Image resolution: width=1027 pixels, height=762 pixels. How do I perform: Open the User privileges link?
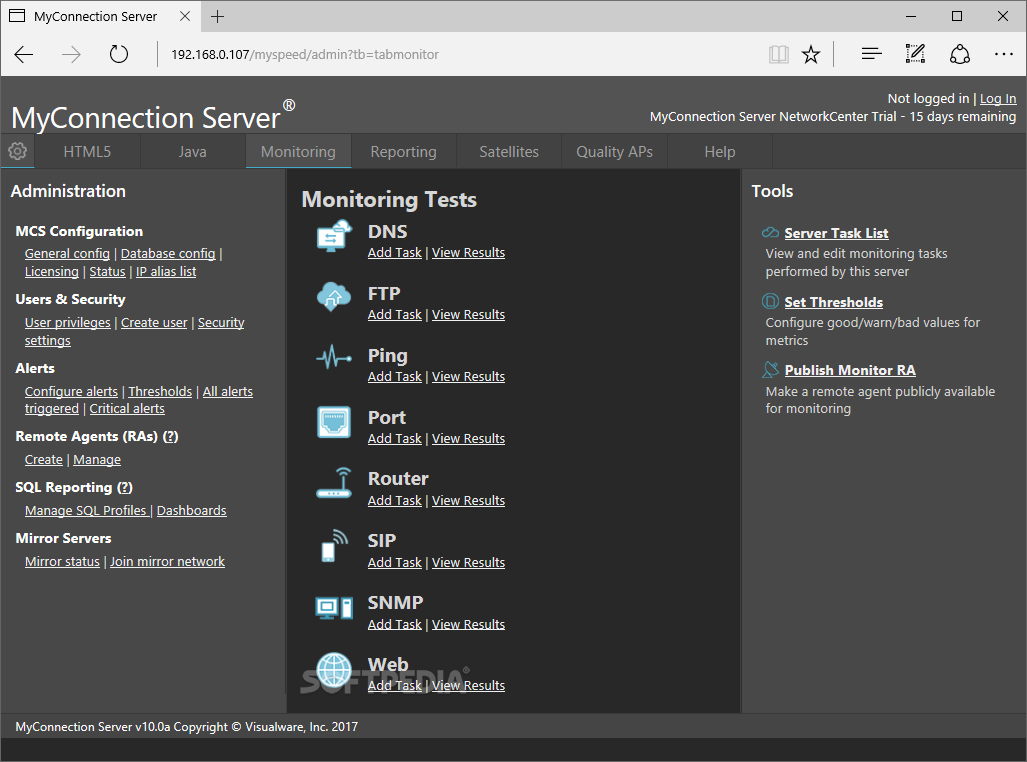coord(67,322)
